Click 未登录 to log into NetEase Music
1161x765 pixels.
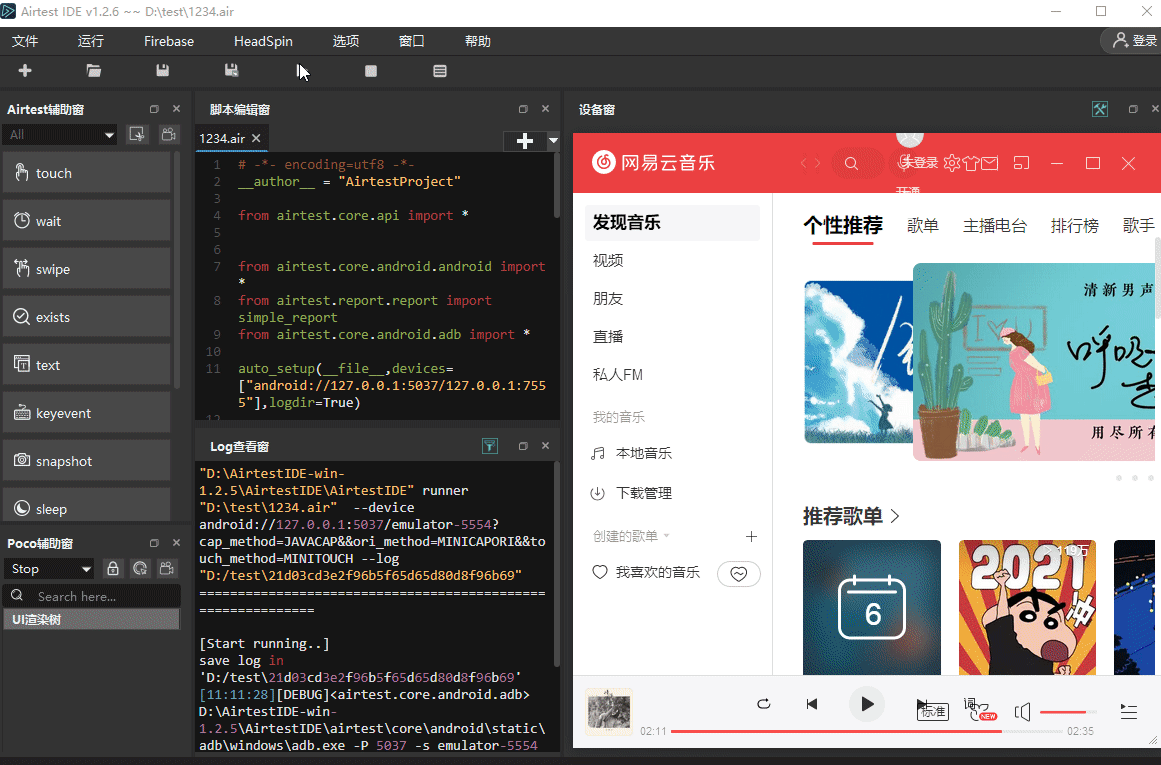tap(920, 163)
